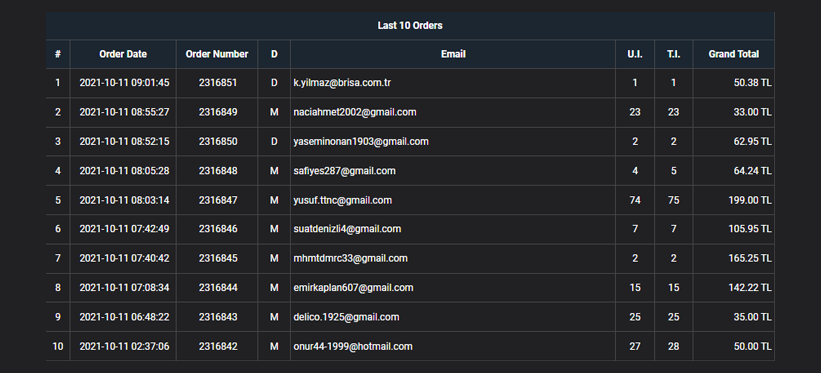Screen dimensions: 821x373
Task: Click email yusuf.ttnc@gmail.com
Action: 342,200
